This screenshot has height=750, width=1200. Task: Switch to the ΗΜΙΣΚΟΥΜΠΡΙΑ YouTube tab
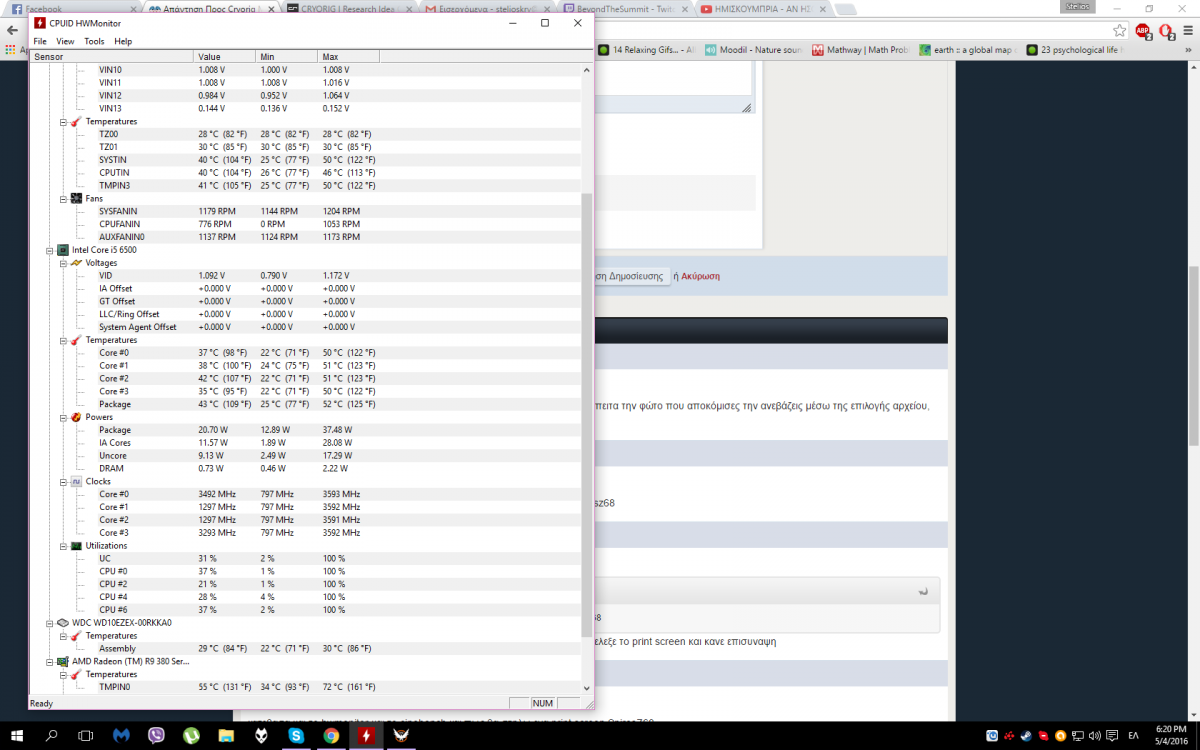tap(762, 9)
